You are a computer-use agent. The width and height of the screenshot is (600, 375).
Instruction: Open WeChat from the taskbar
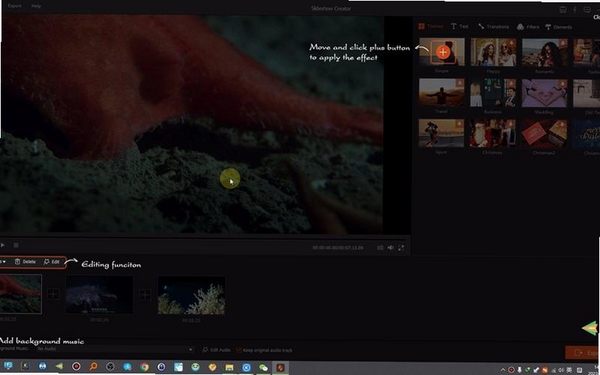tap(263, 367)
